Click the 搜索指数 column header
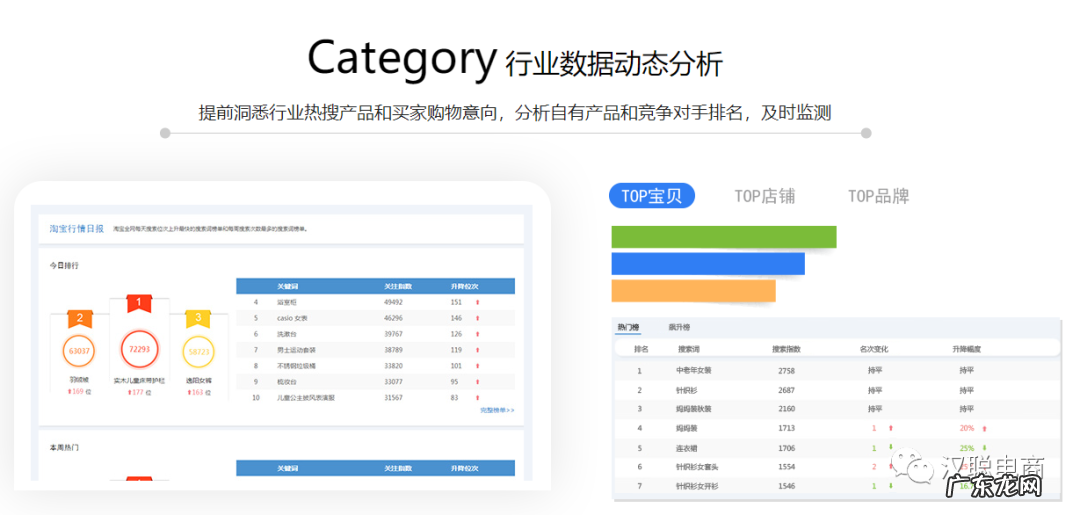The width and height of the screenshot is (1080, 515). (786, 349)
